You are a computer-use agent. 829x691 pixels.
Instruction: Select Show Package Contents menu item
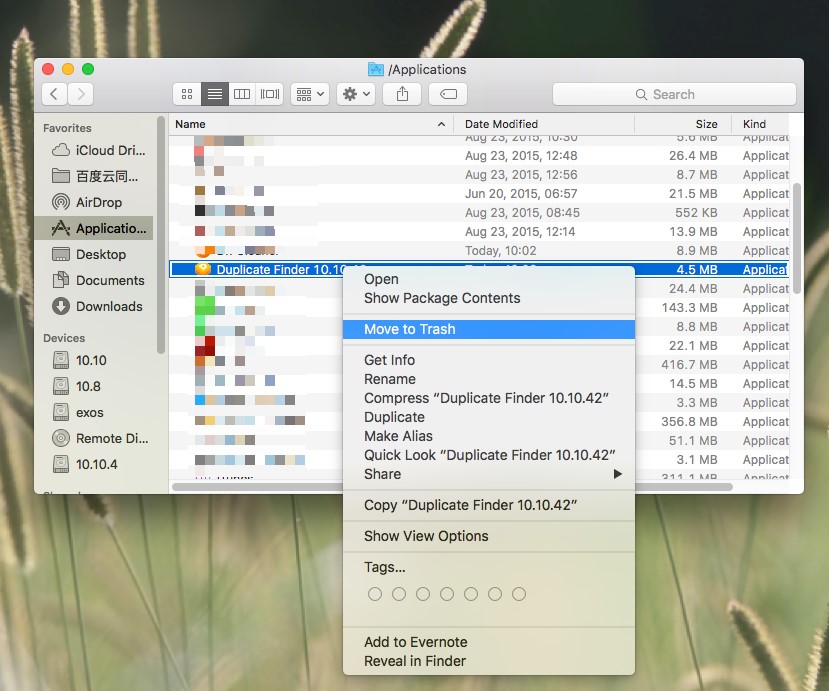click(442, 298)
